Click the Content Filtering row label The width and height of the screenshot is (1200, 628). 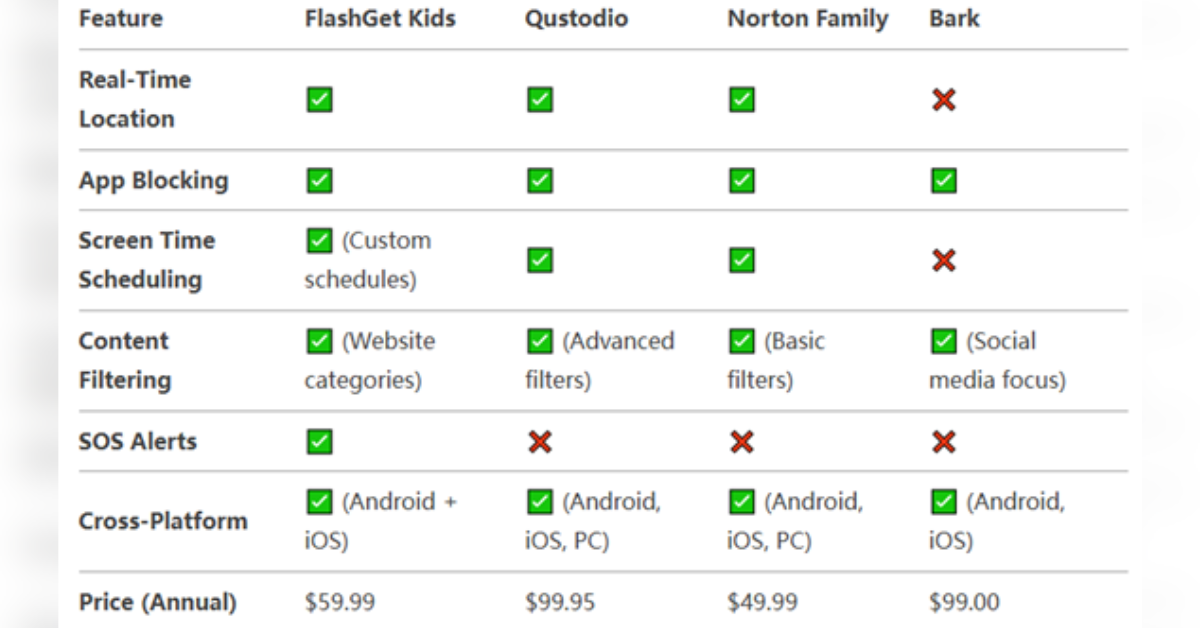pyautogui.click(x=125, y=360)
